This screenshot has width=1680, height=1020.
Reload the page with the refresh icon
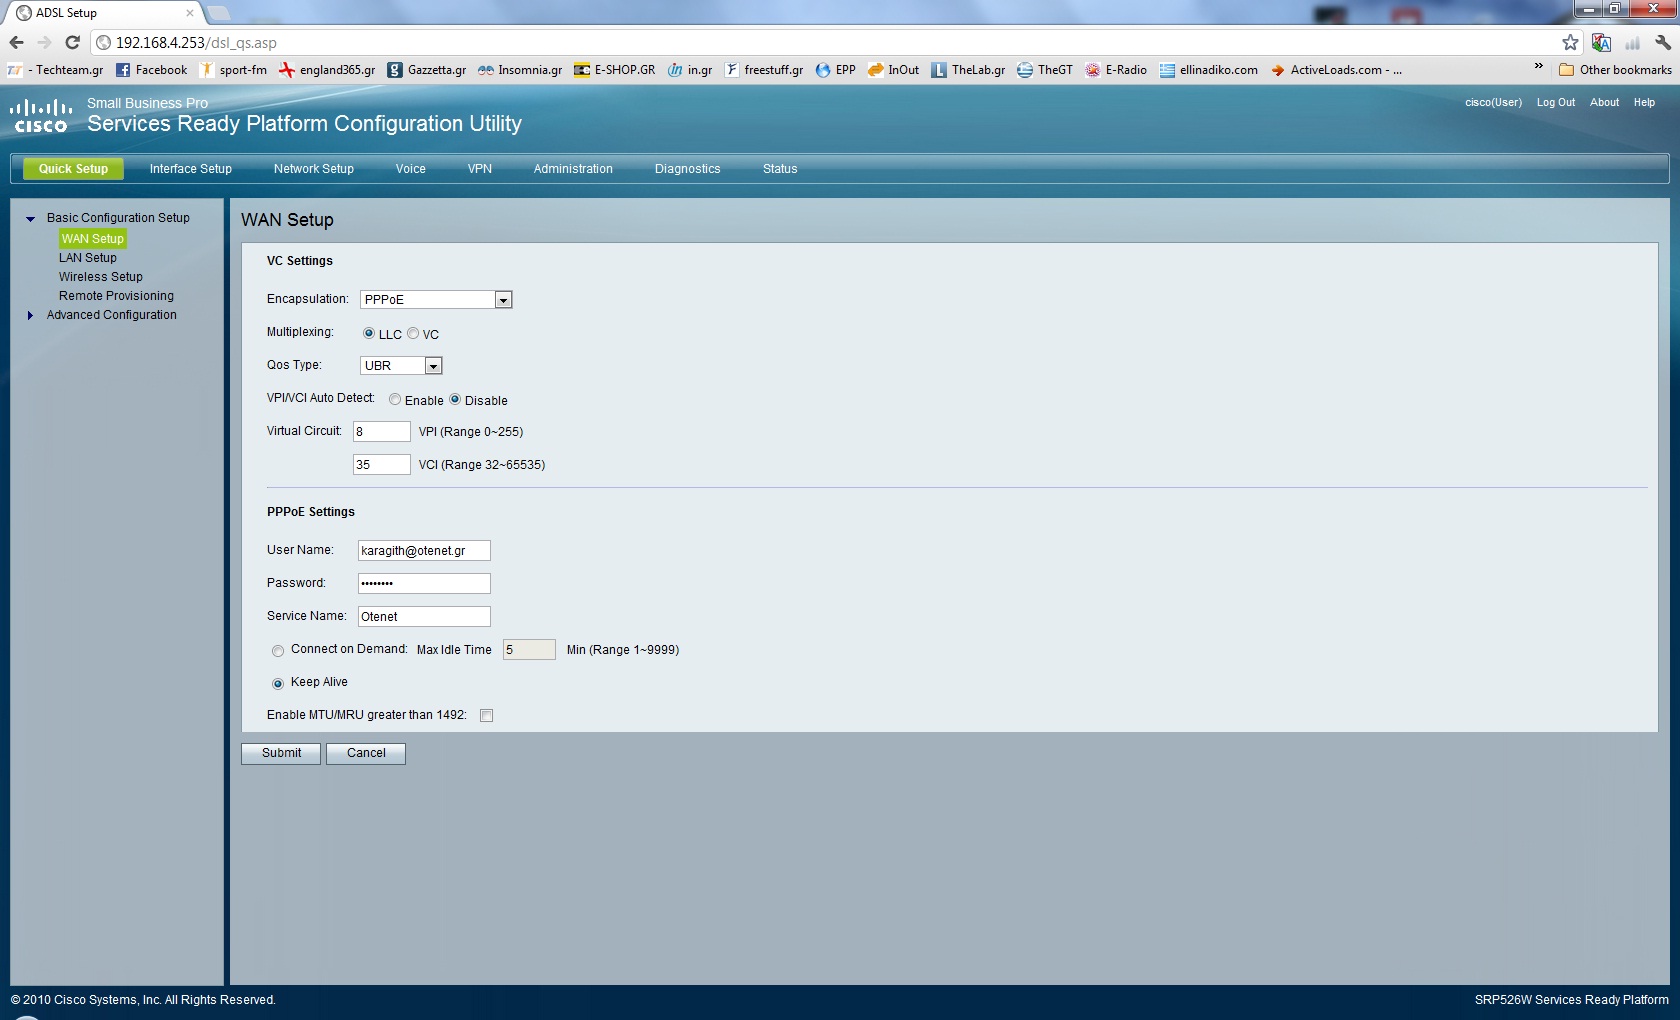click(x=72, y=42)
